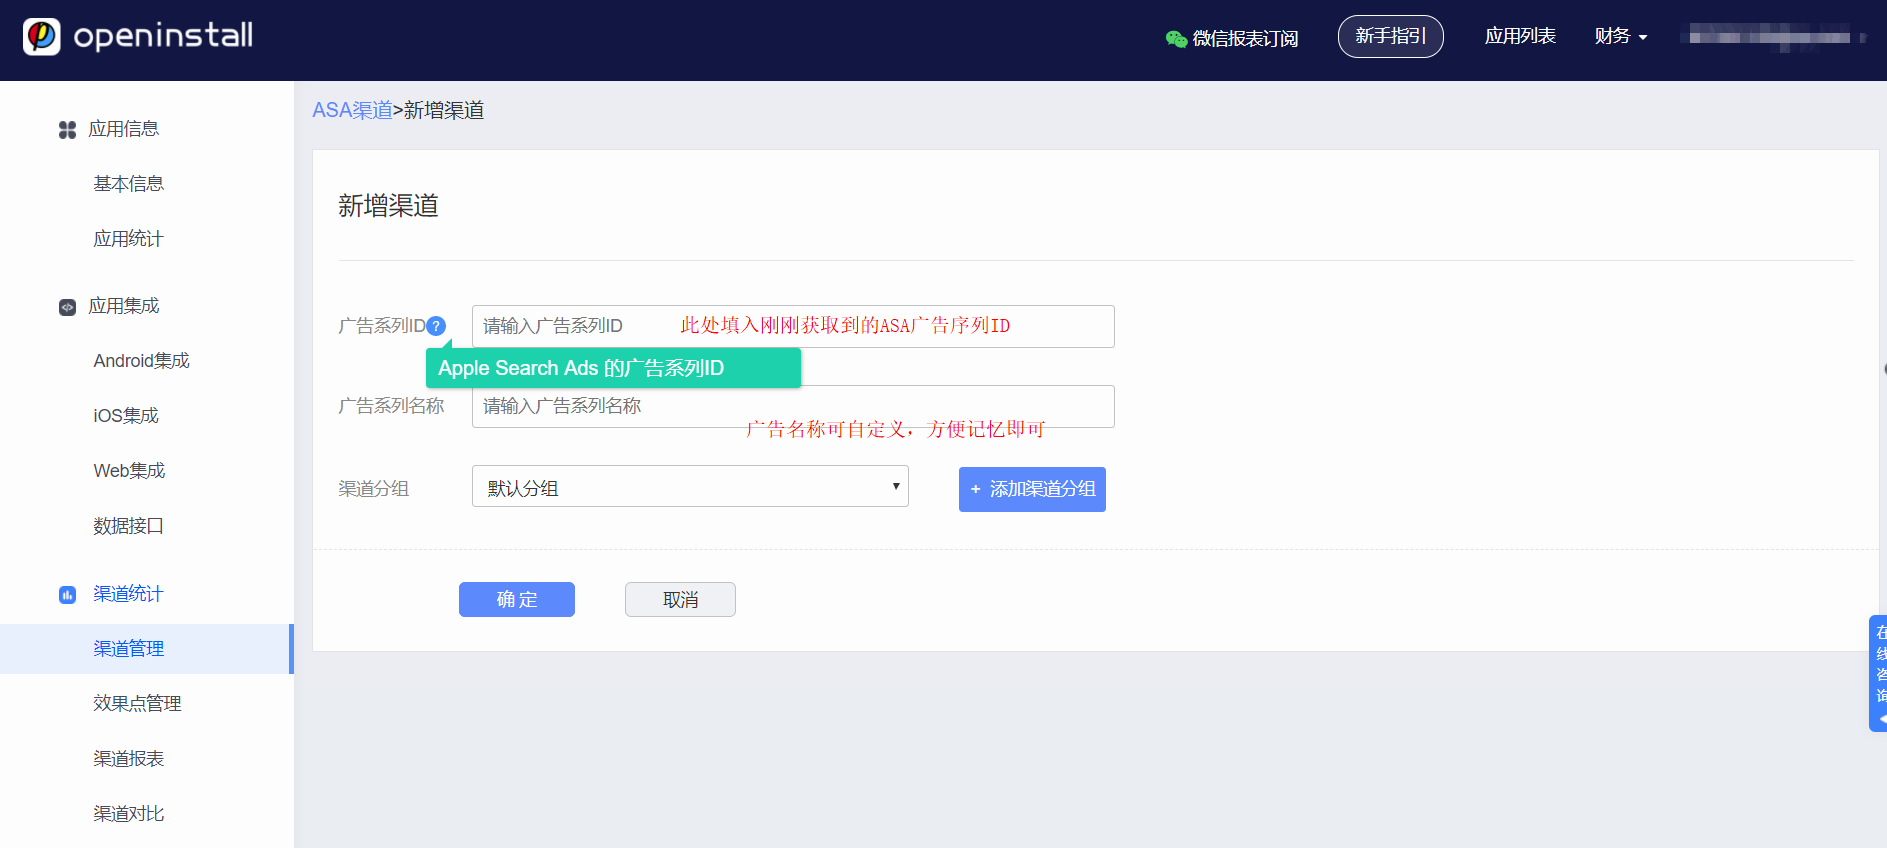
Task: Click the 微信报表订阅 link
Action: tap(1245, 39)
